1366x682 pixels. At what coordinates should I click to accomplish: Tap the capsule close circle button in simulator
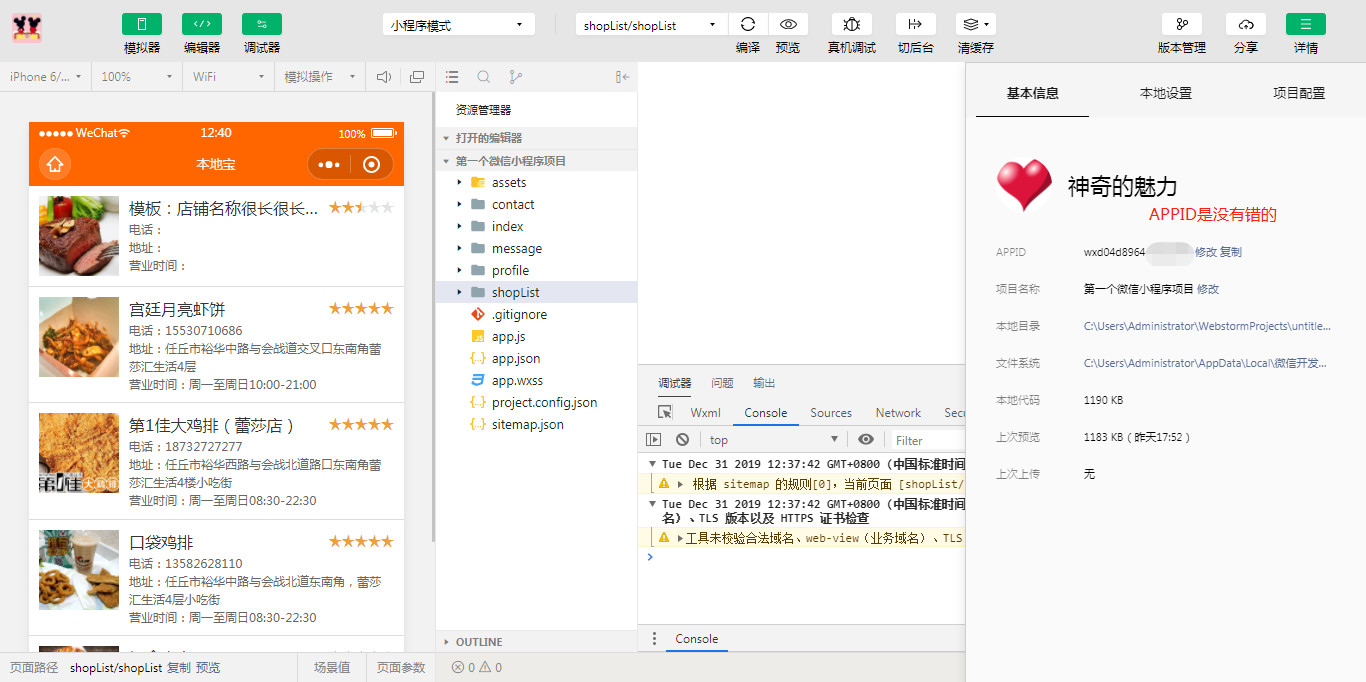[x=372, y=165]
